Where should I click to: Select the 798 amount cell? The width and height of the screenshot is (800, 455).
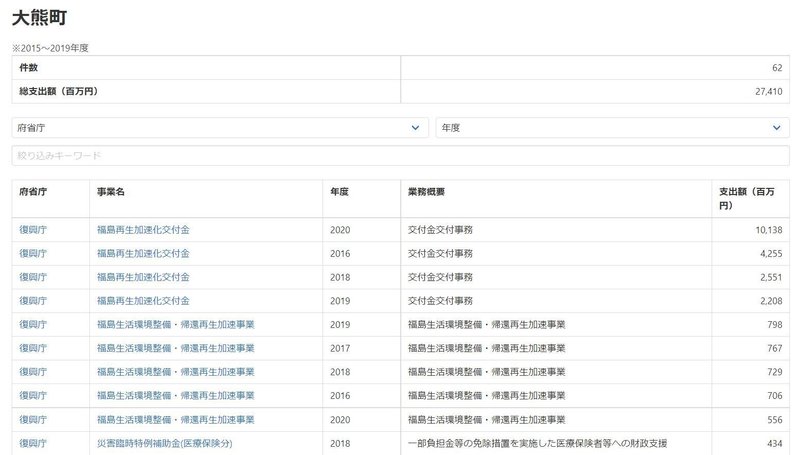751,324
